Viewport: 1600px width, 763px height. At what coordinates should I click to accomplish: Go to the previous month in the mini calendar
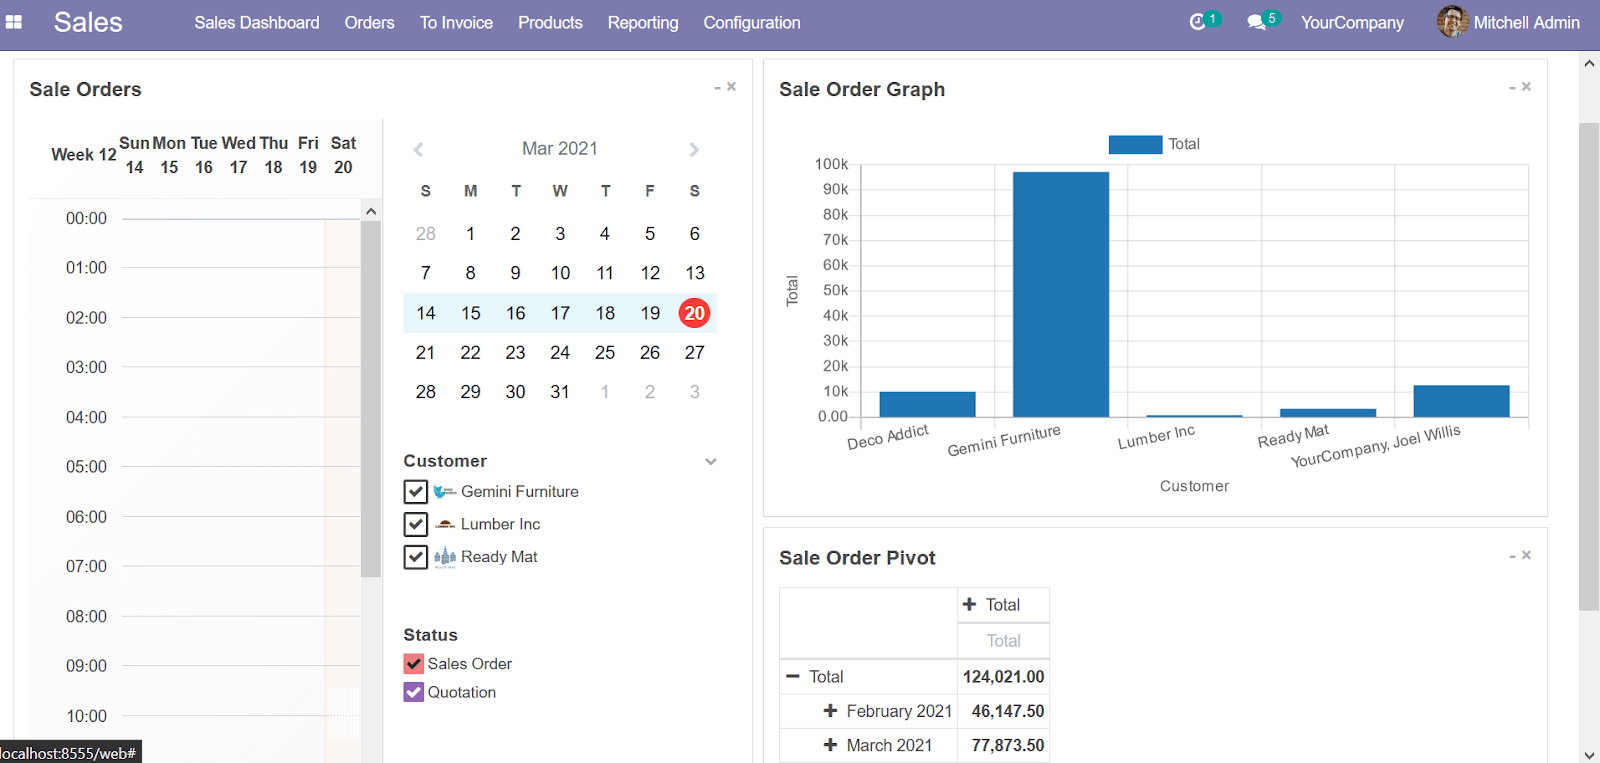pyautogui.click(x=419, y=150)
